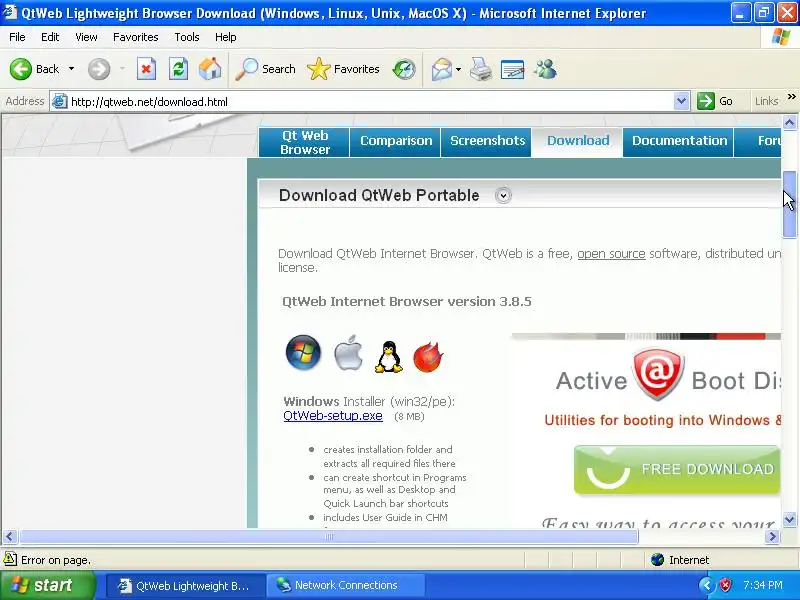800x600 pixels.
Task: Click horizontal scrollbar right arrow
Action: [x=772, y=536]
